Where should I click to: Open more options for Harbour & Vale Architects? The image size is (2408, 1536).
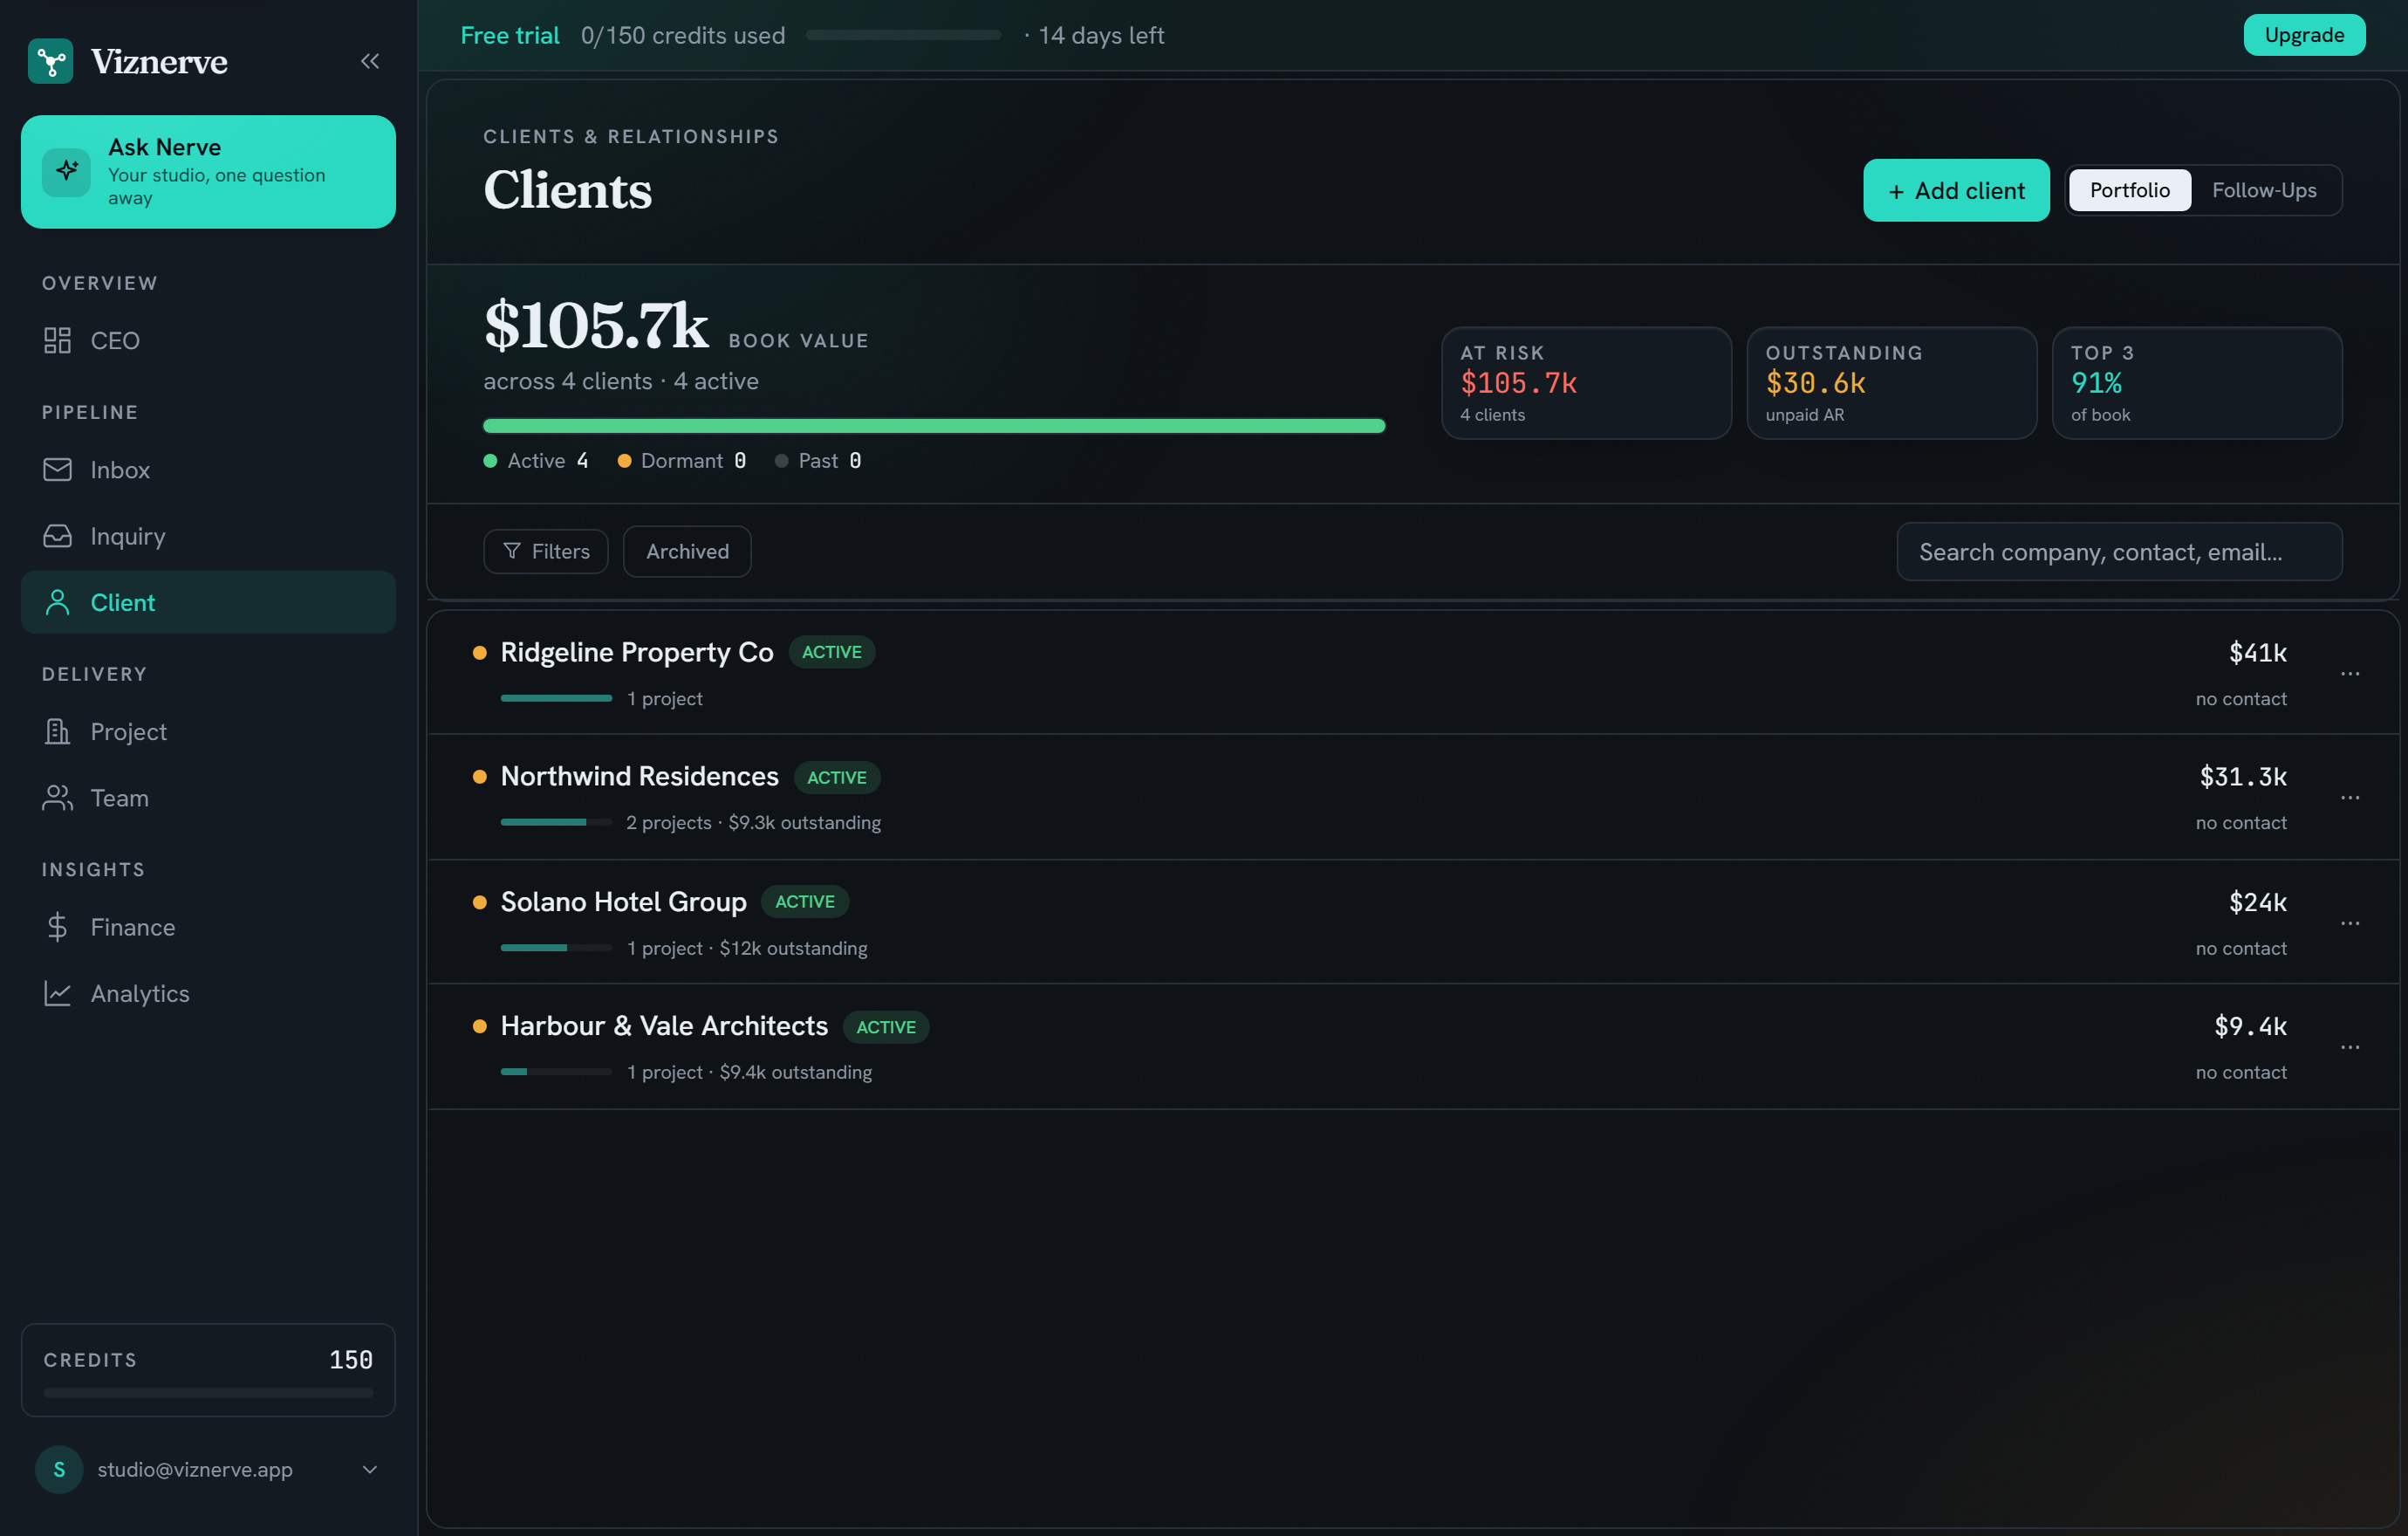(2350, 1047)
